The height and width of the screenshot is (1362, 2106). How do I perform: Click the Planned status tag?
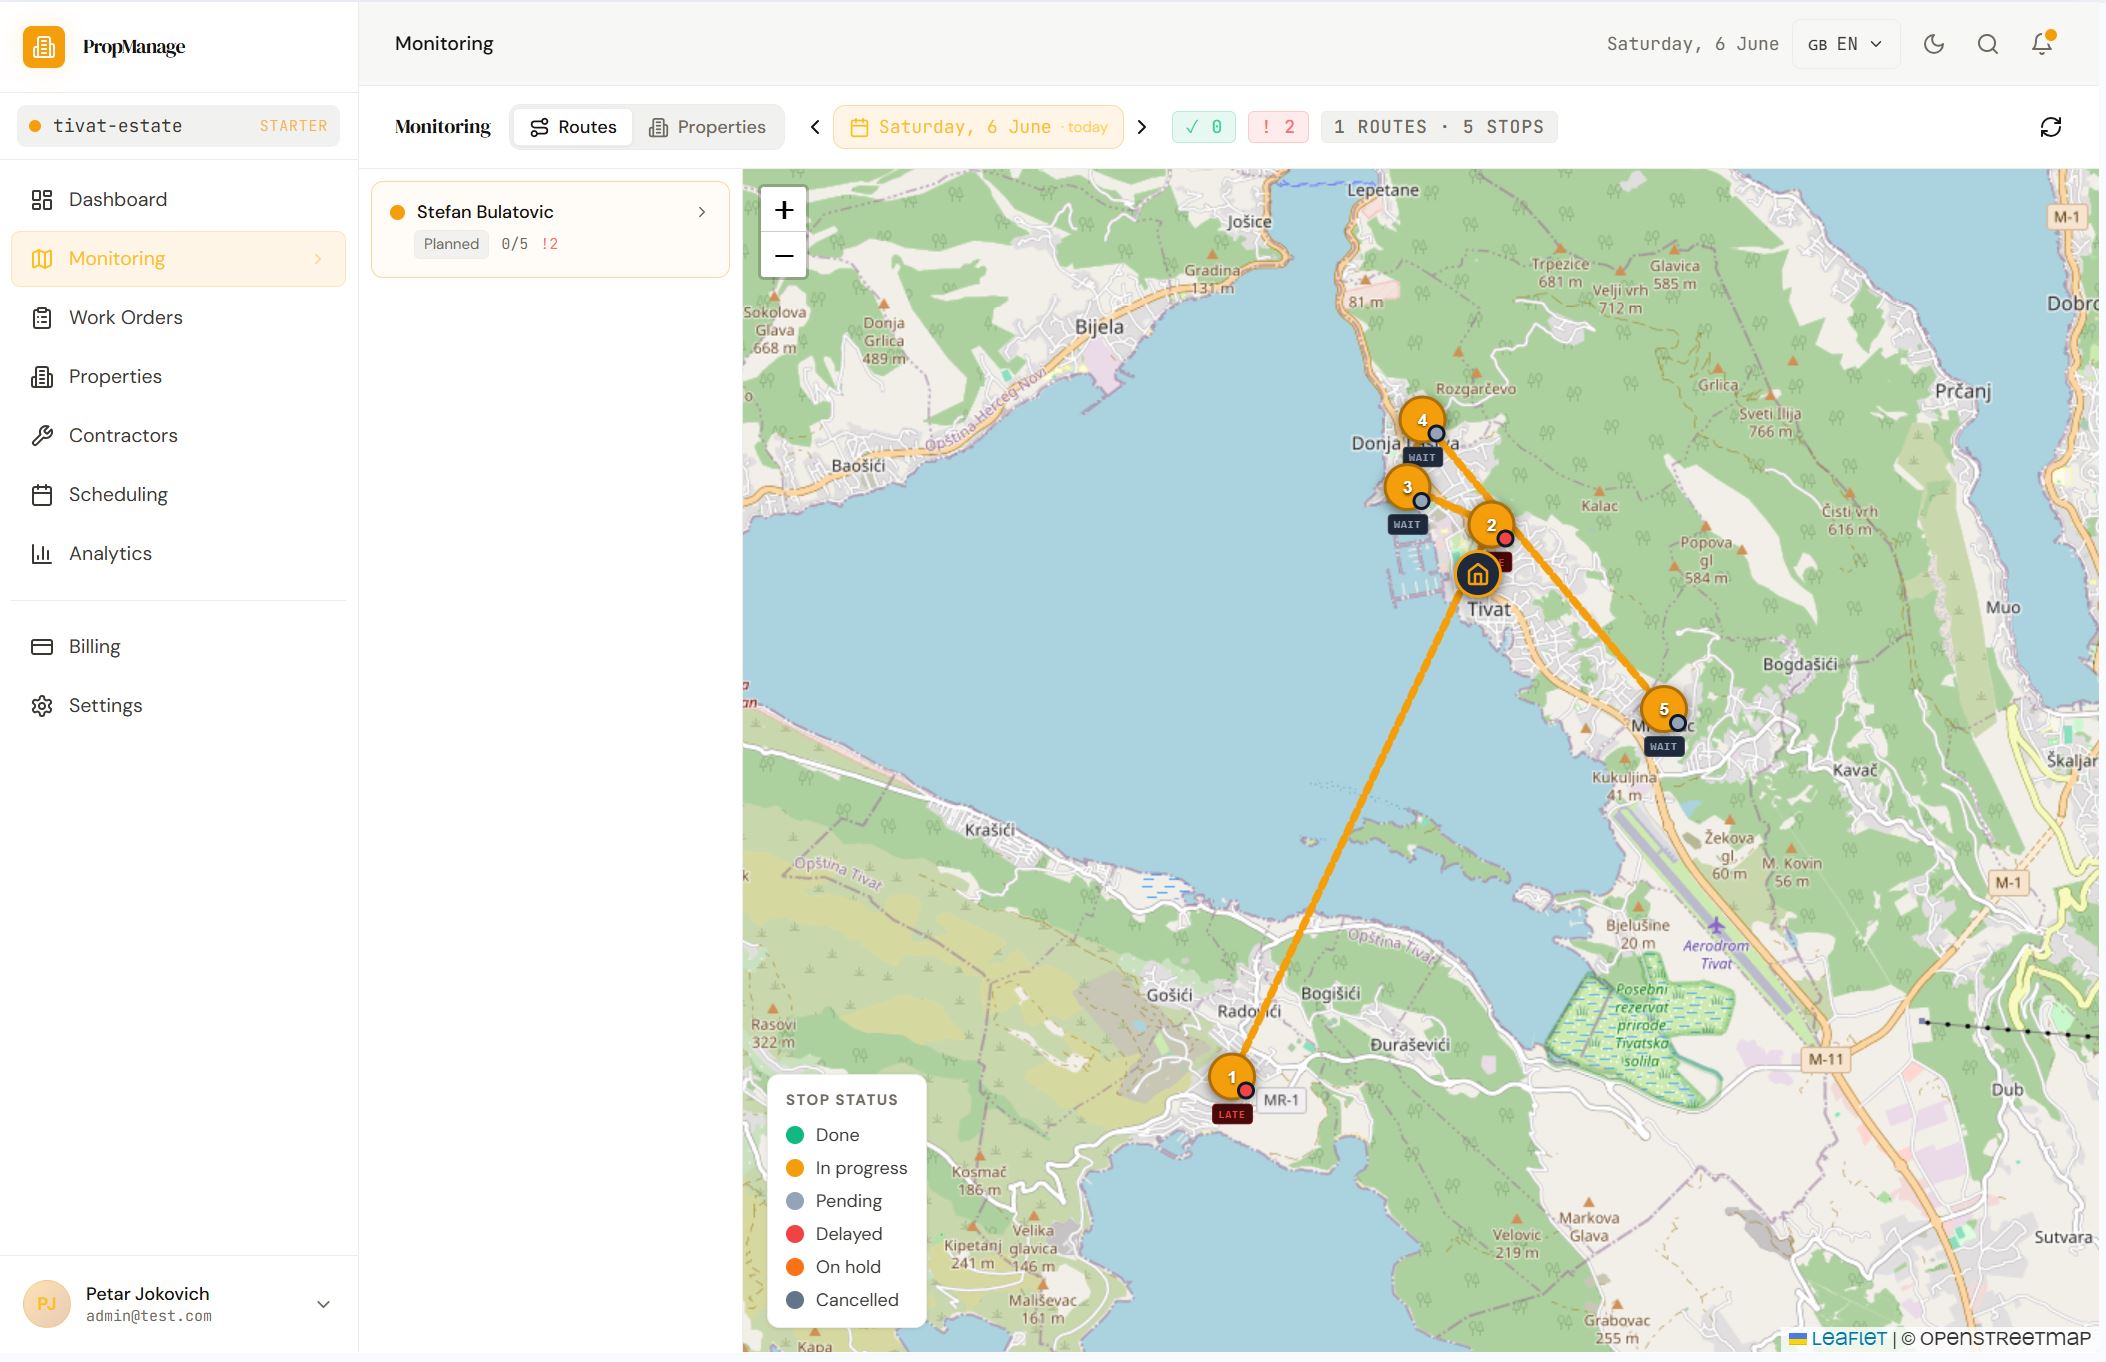click(x=451, y=244)
